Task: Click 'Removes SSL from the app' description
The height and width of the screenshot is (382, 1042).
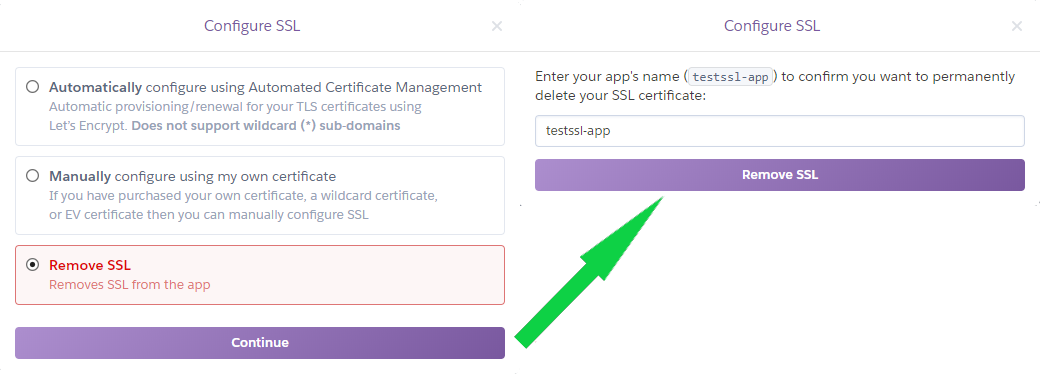Action: click(x=130, y=285)
